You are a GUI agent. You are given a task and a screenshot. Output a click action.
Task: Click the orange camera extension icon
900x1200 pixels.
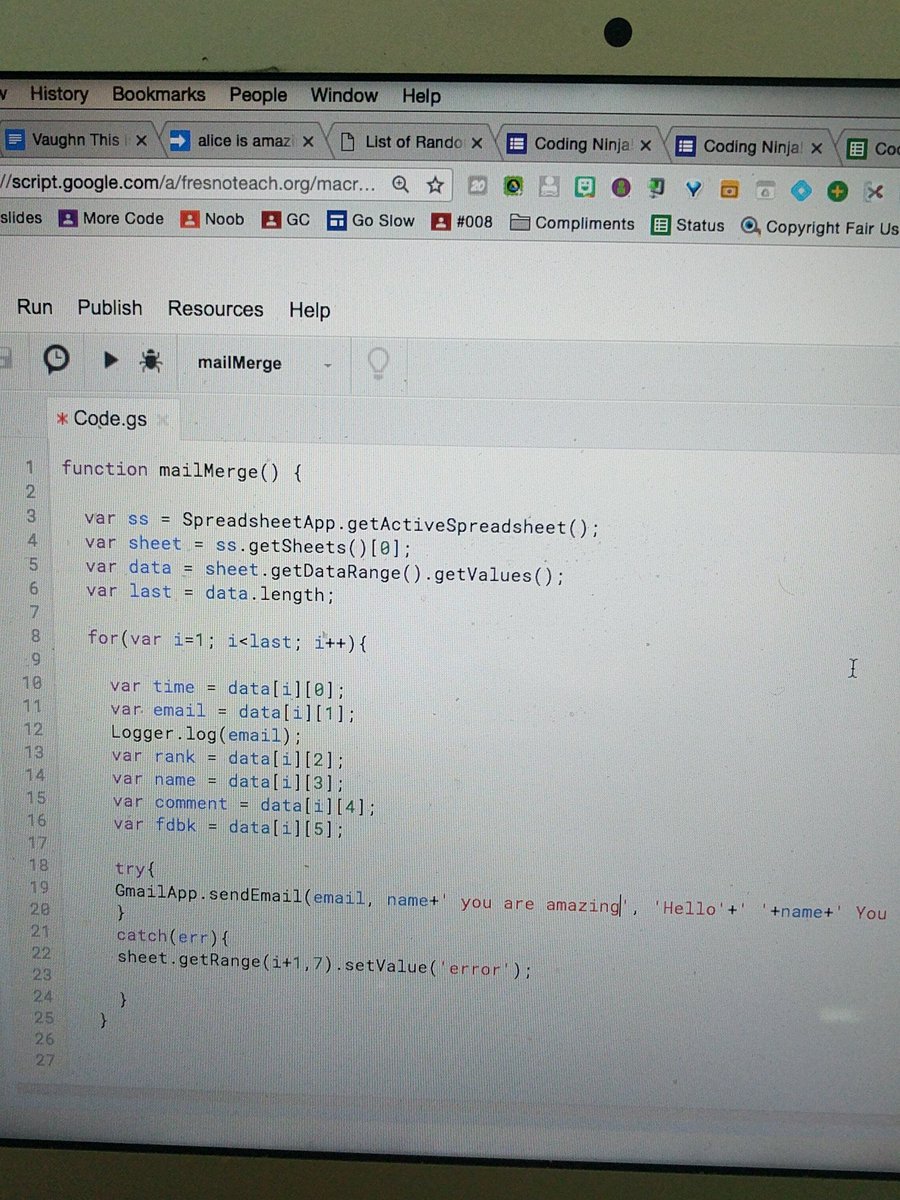(x=729, y=188)
